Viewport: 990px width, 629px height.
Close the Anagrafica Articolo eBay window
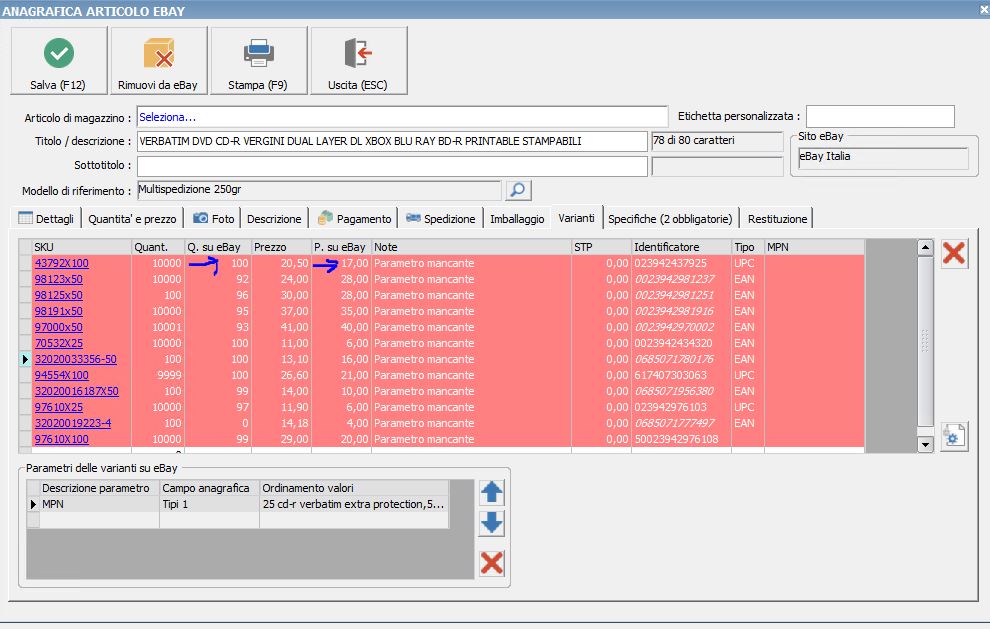click(984, 10)
